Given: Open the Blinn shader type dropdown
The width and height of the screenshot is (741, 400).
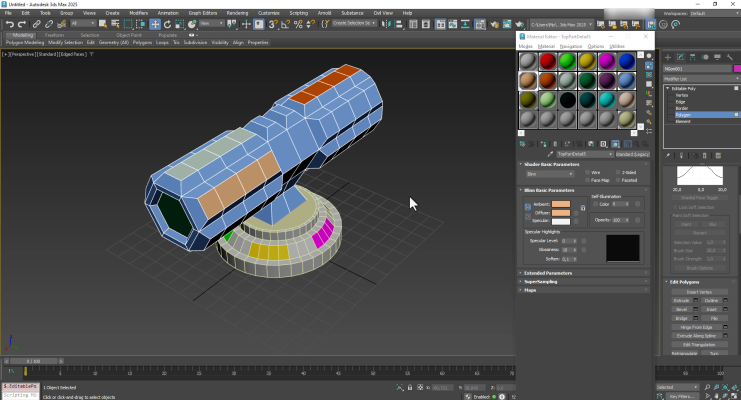Looking at the screenshot, I should 548,173.
